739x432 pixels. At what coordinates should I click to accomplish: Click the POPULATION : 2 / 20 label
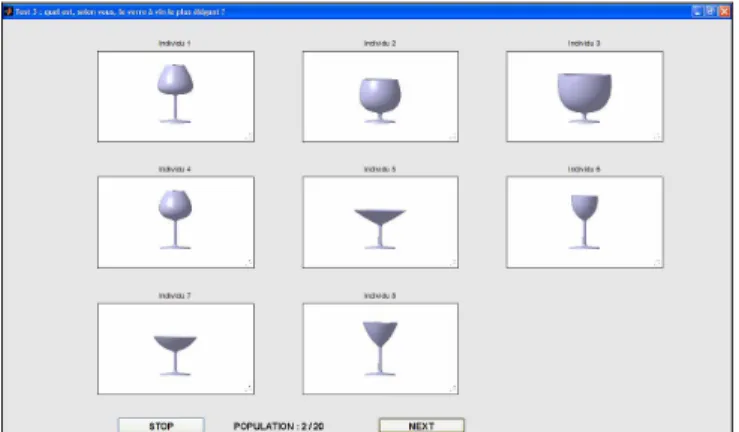pyautogui.click(x=279, y=426)
